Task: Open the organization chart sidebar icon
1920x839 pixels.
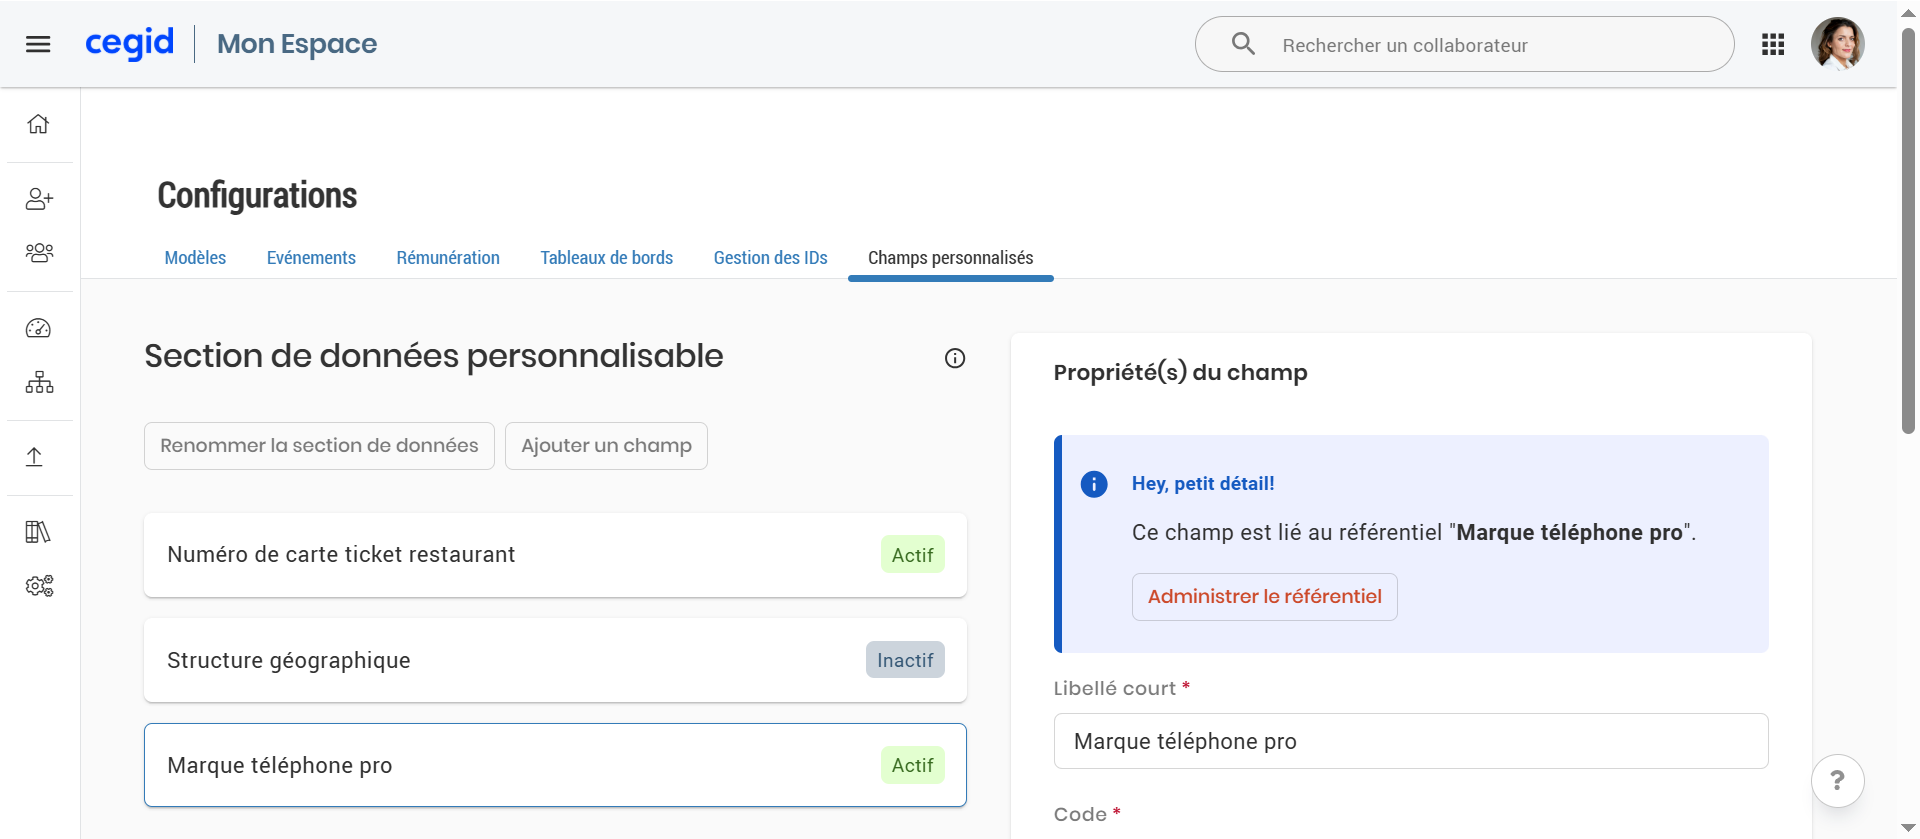Action: (x=39, y=382)
